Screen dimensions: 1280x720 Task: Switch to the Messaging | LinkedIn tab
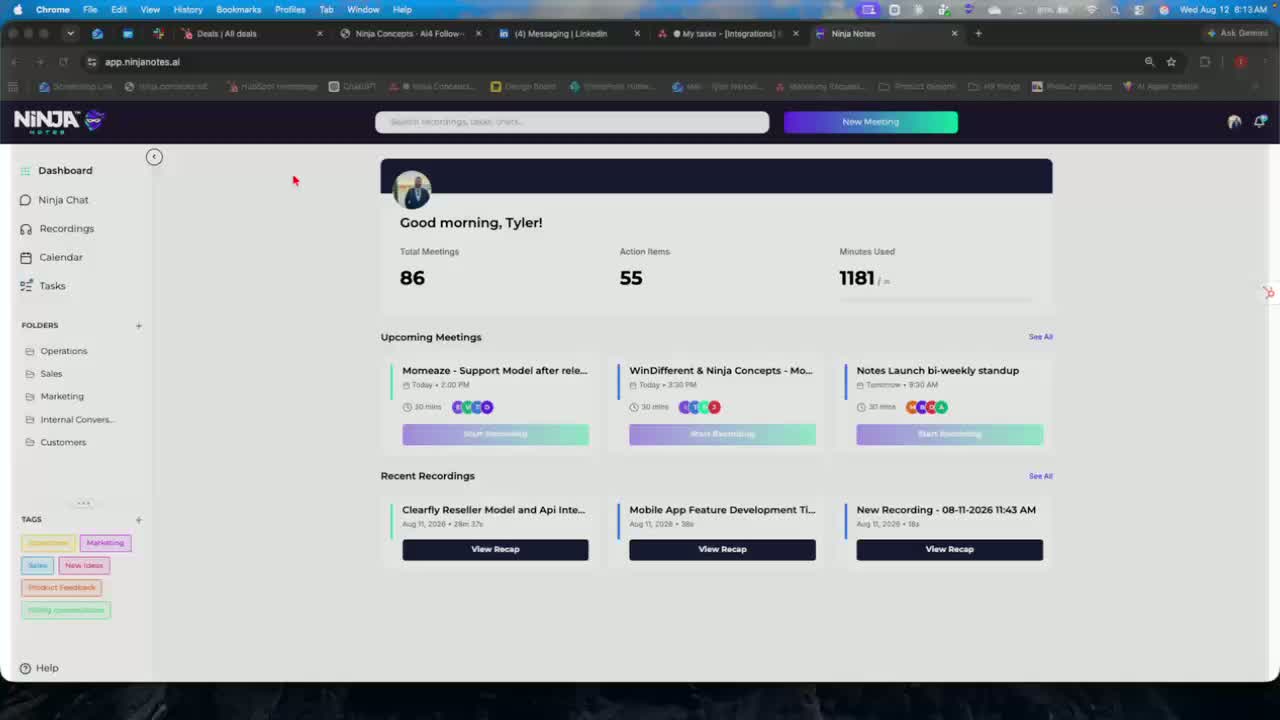[567, 34]
